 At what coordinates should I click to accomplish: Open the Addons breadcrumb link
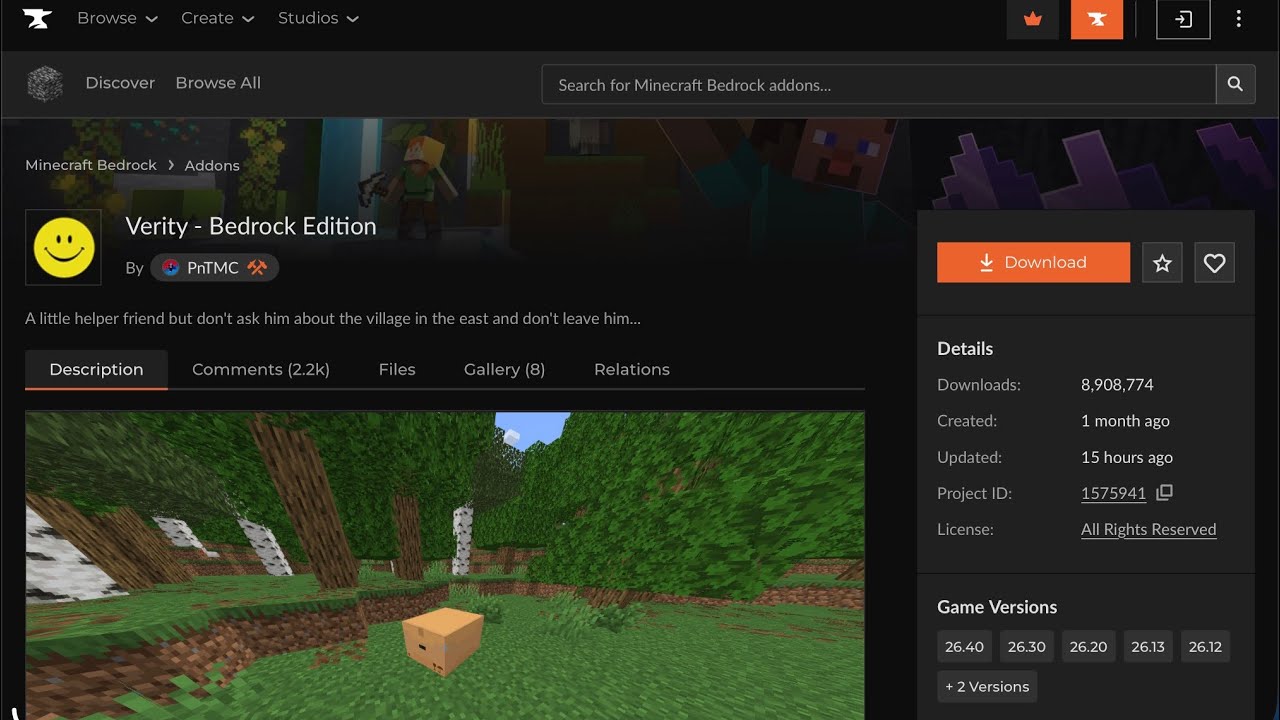click(x=212, y=165)
